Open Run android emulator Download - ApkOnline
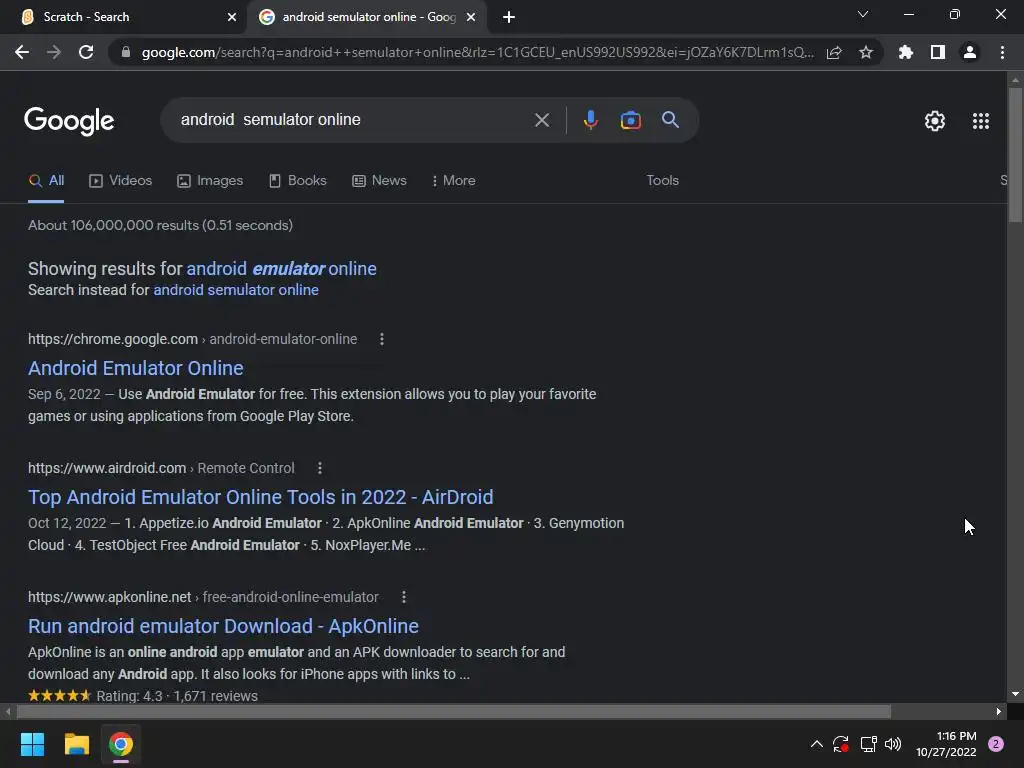The height and width of the screenshot is (768, 1024). [x=223, y=626]
